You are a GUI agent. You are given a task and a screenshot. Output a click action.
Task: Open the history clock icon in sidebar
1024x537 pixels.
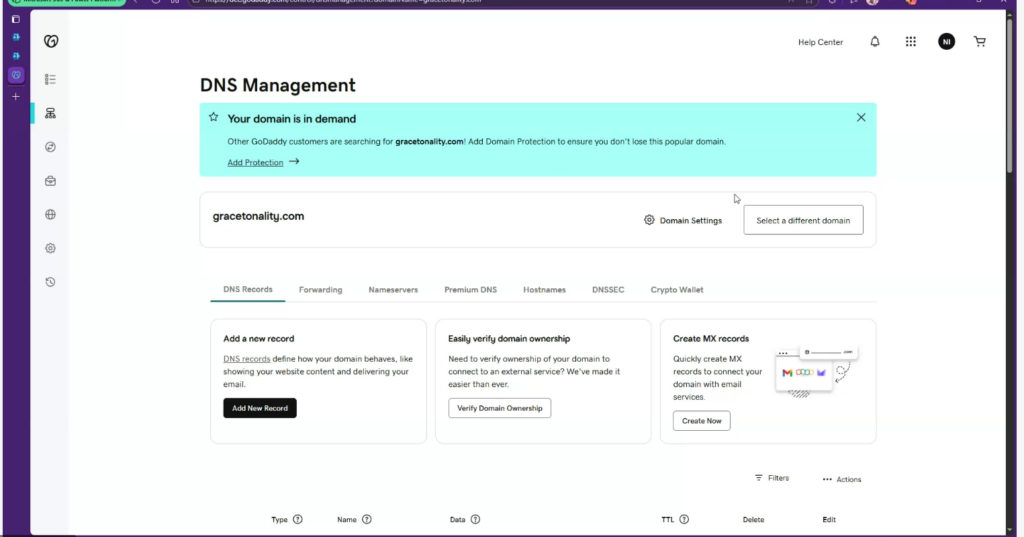click(50, 282)
